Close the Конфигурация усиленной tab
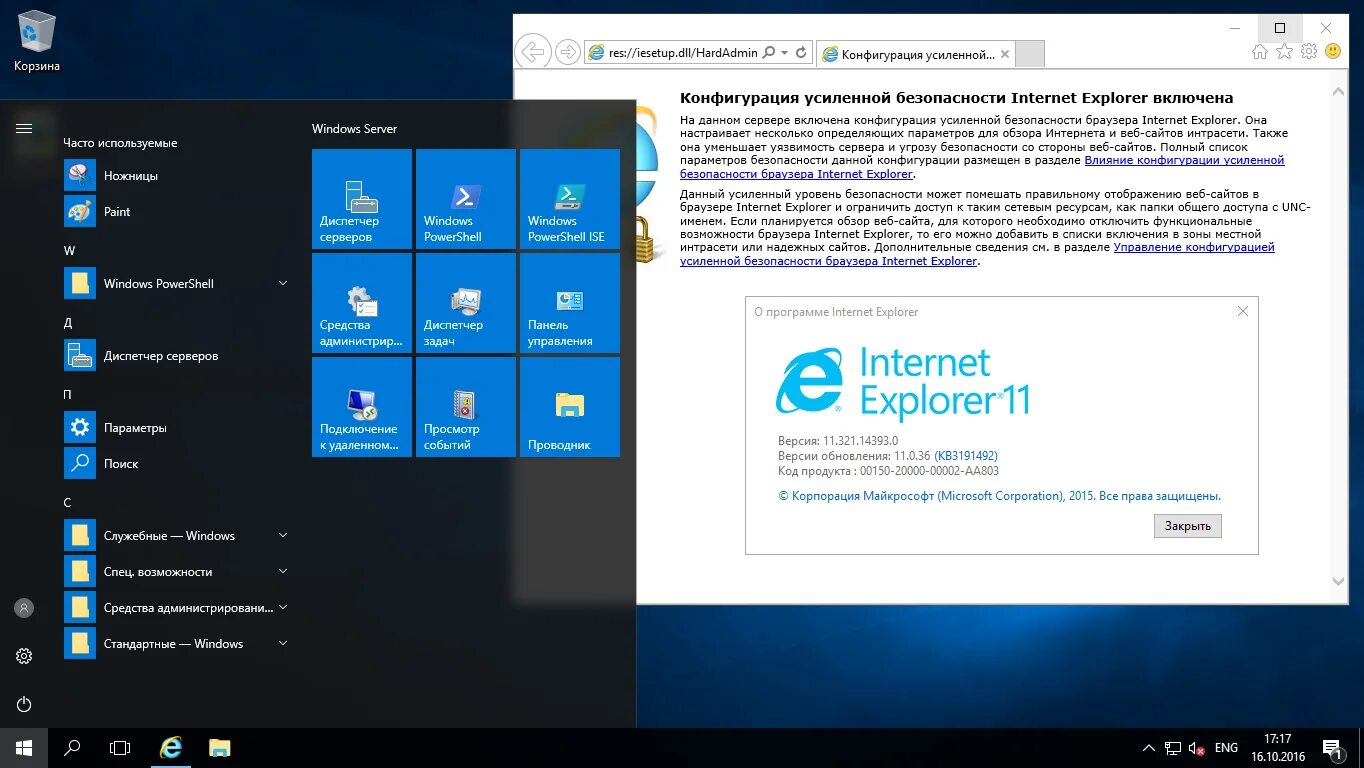This screenshot has width=1364, height=768. click(1005, 54)
